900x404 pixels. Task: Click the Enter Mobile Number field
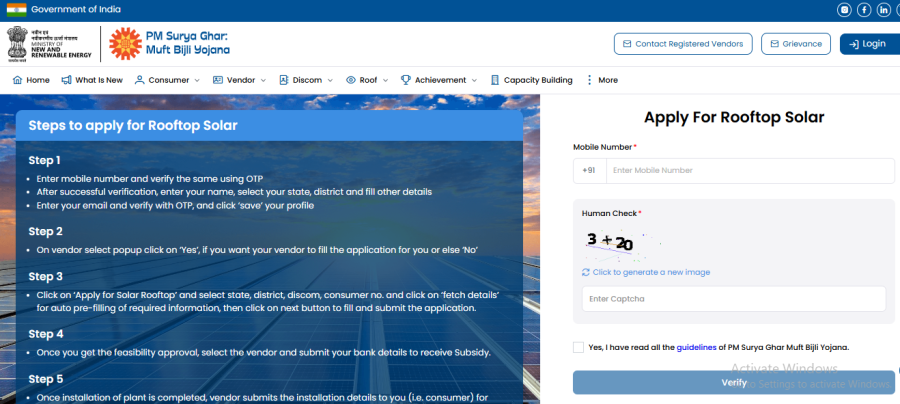pos(750,170)
